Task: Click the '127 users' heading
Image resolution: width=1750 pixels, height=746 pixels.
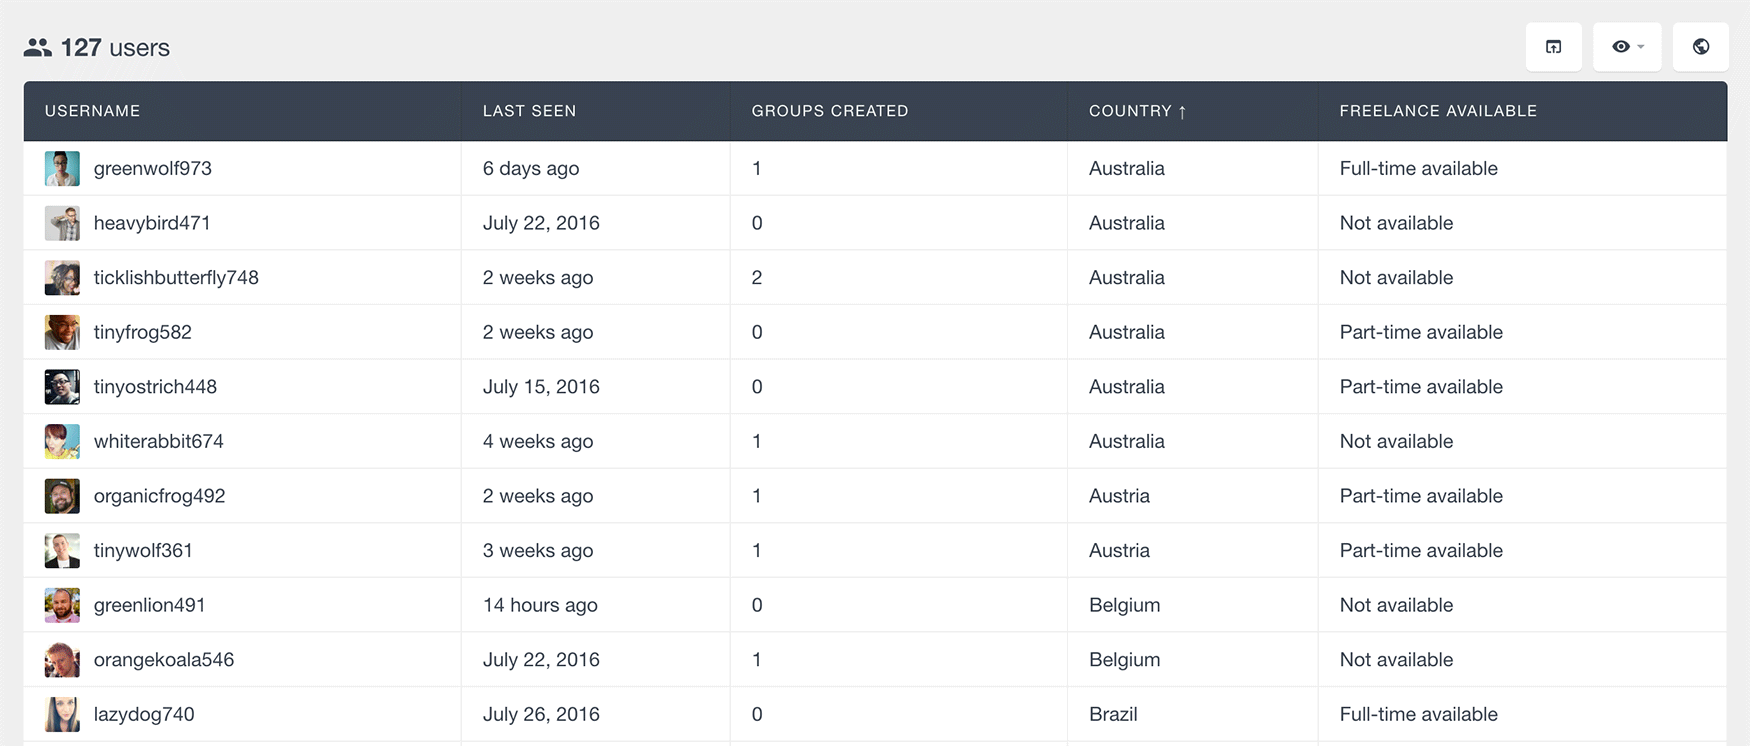Action: (x=115, y=47)
